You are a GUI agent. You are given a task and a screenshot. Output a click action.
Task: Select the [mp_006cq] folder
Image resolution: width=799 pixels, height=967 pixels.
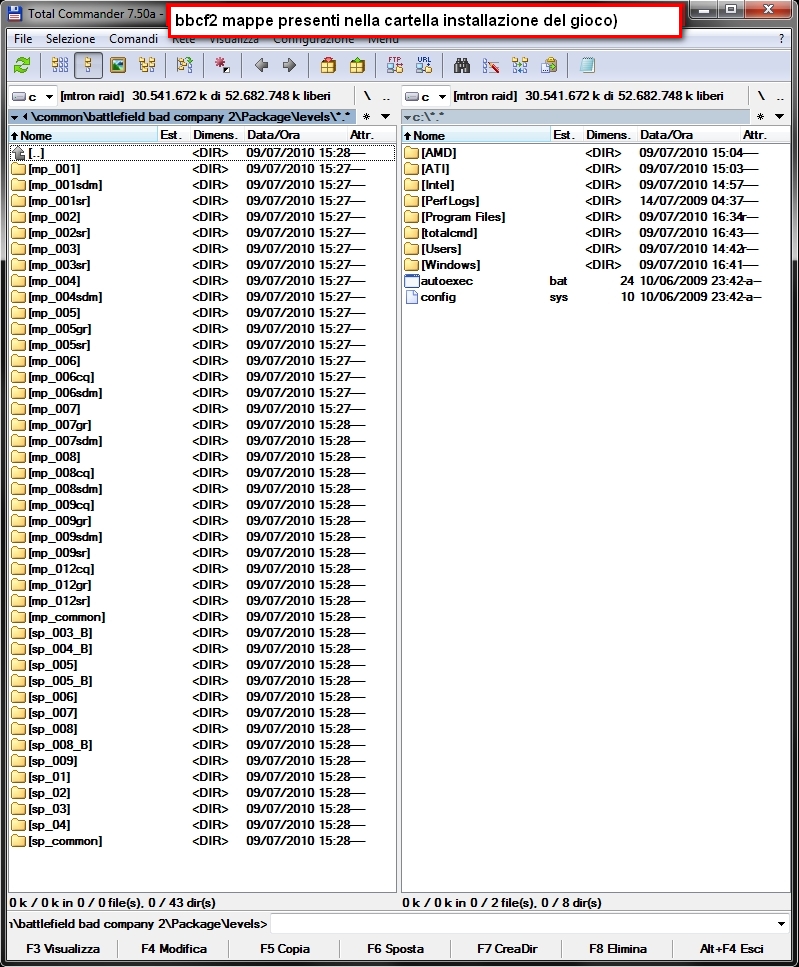click(x=202, y=377)
